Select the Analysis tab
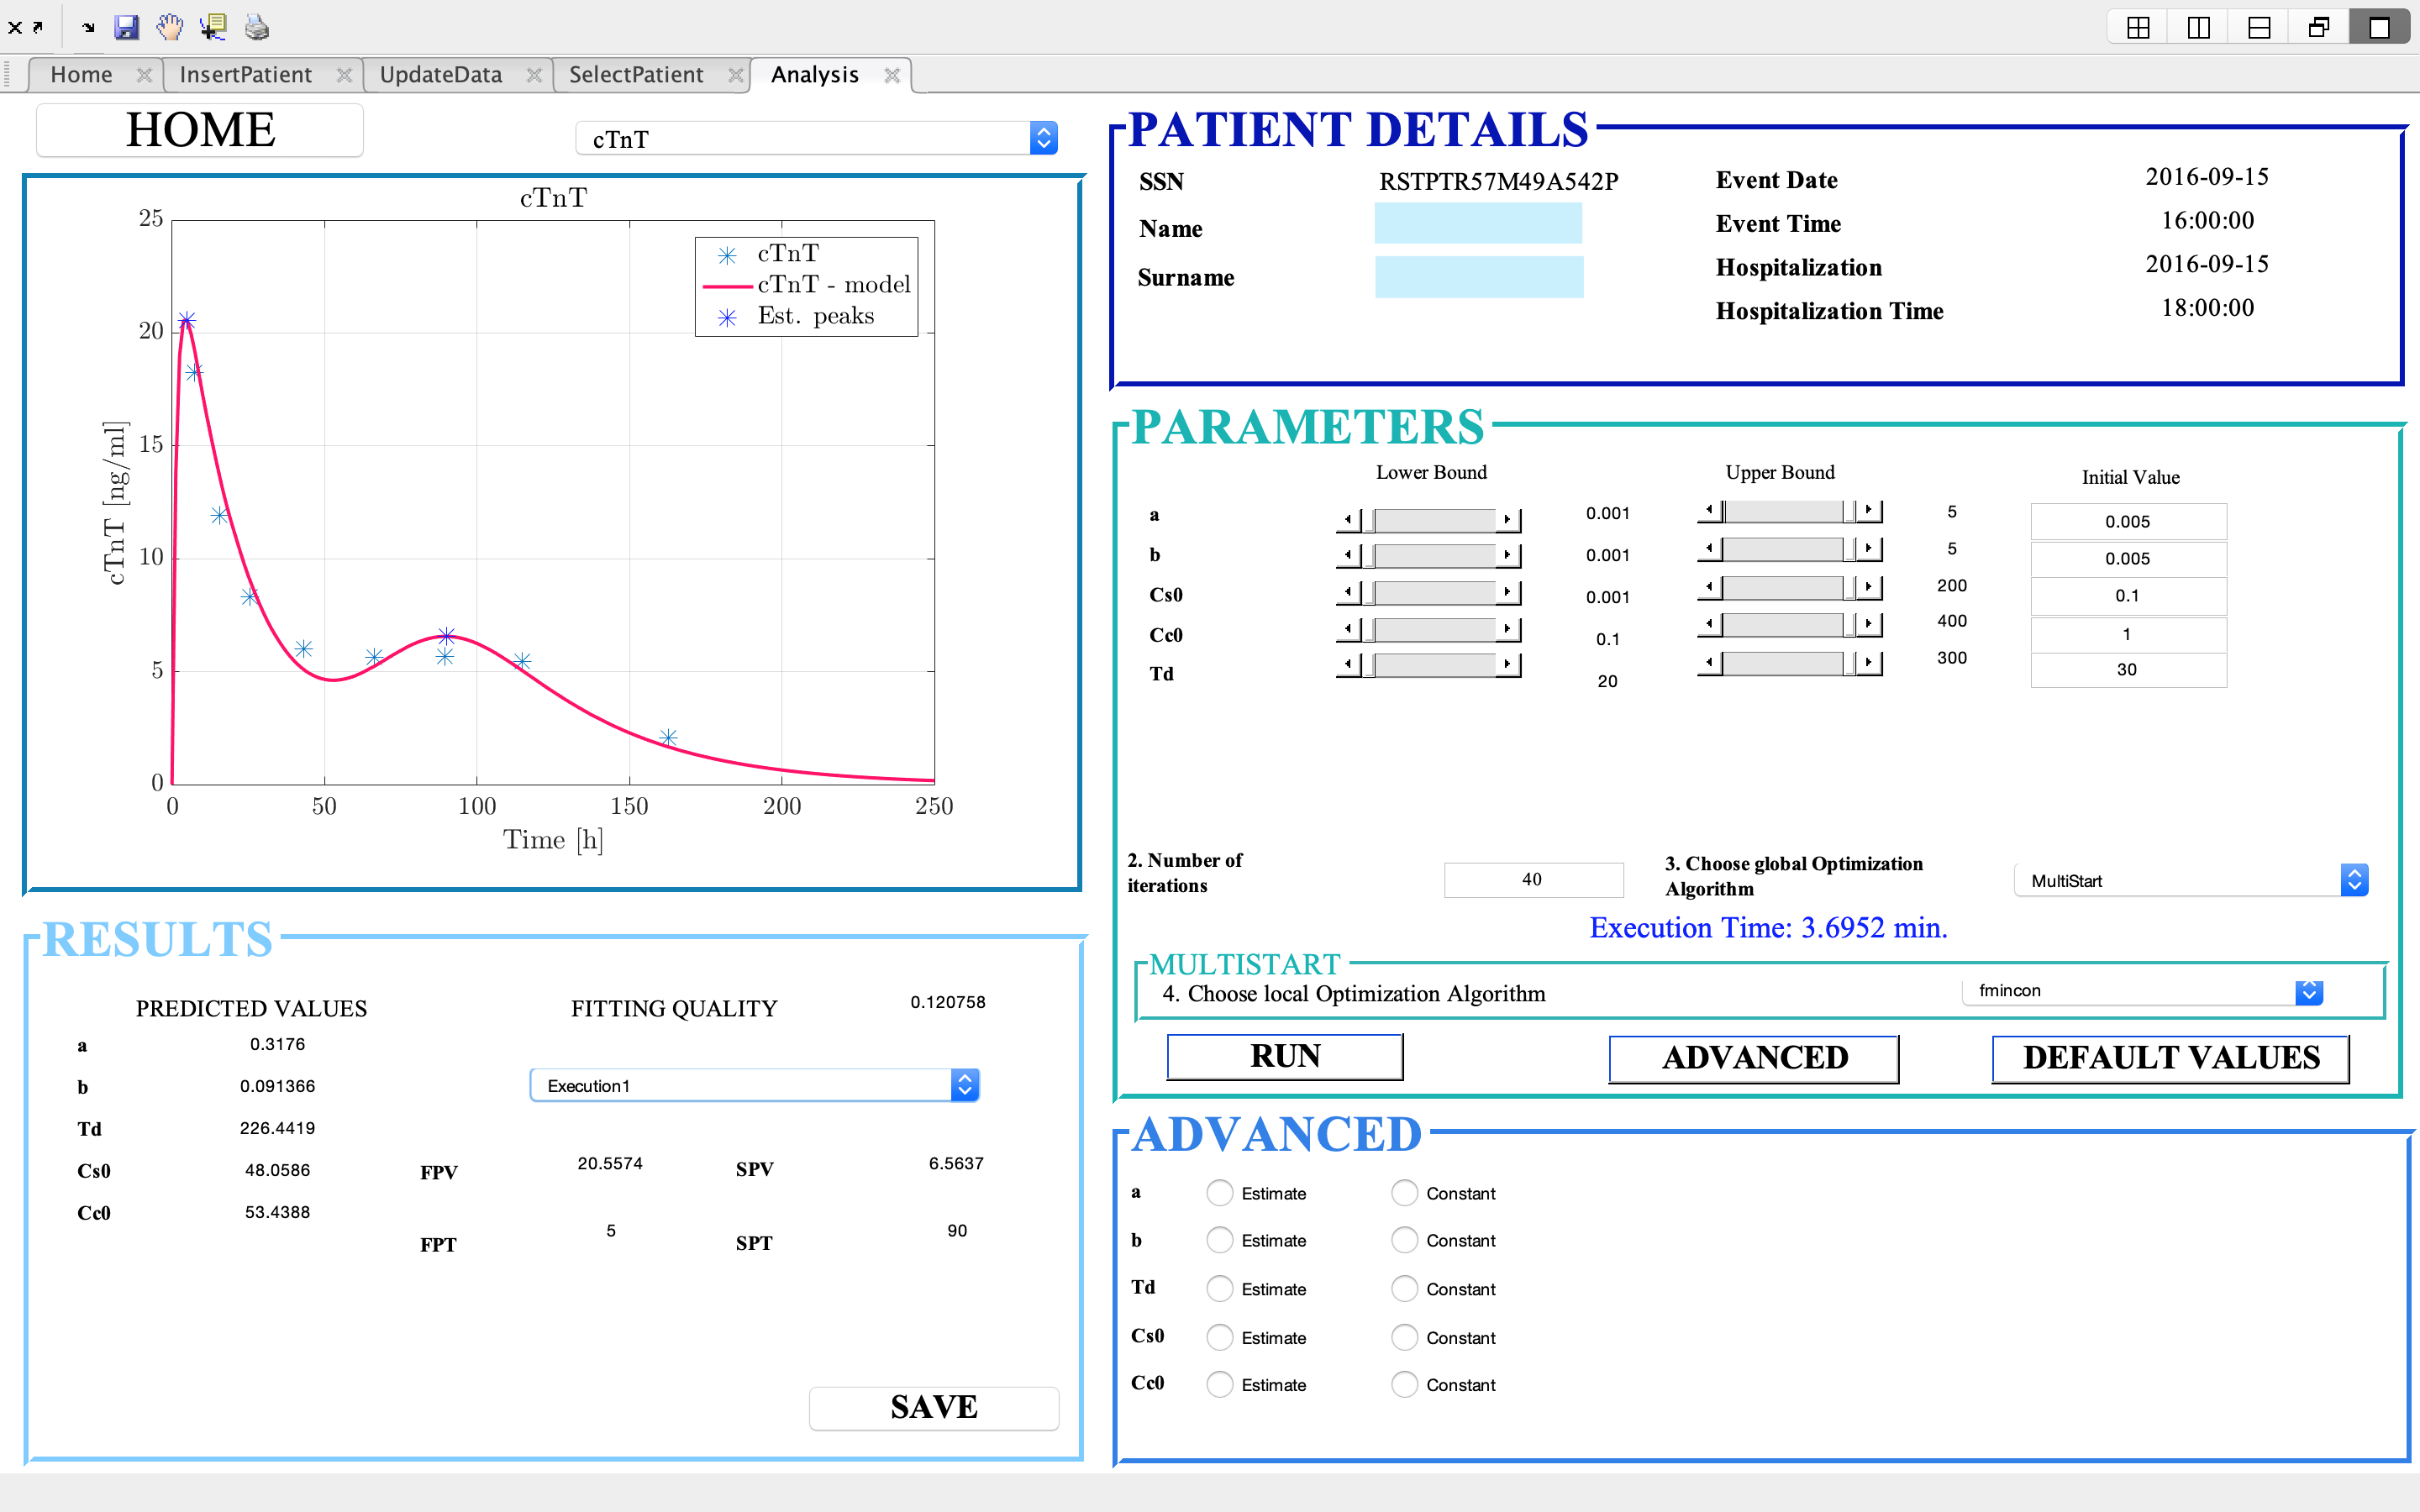 (x=814, y=75)
